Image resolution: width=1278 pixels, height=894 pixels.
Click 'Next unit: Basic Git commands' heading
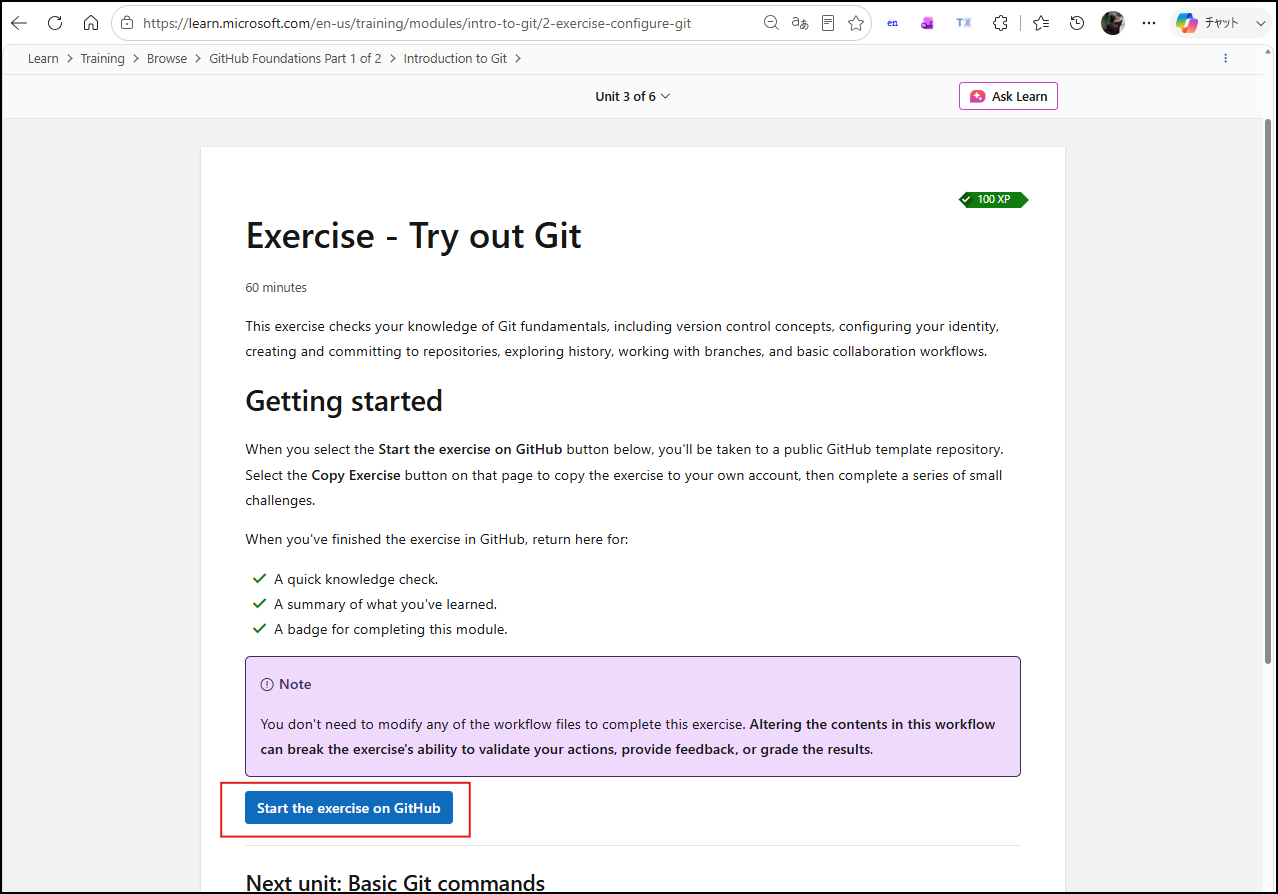(395, 882)
